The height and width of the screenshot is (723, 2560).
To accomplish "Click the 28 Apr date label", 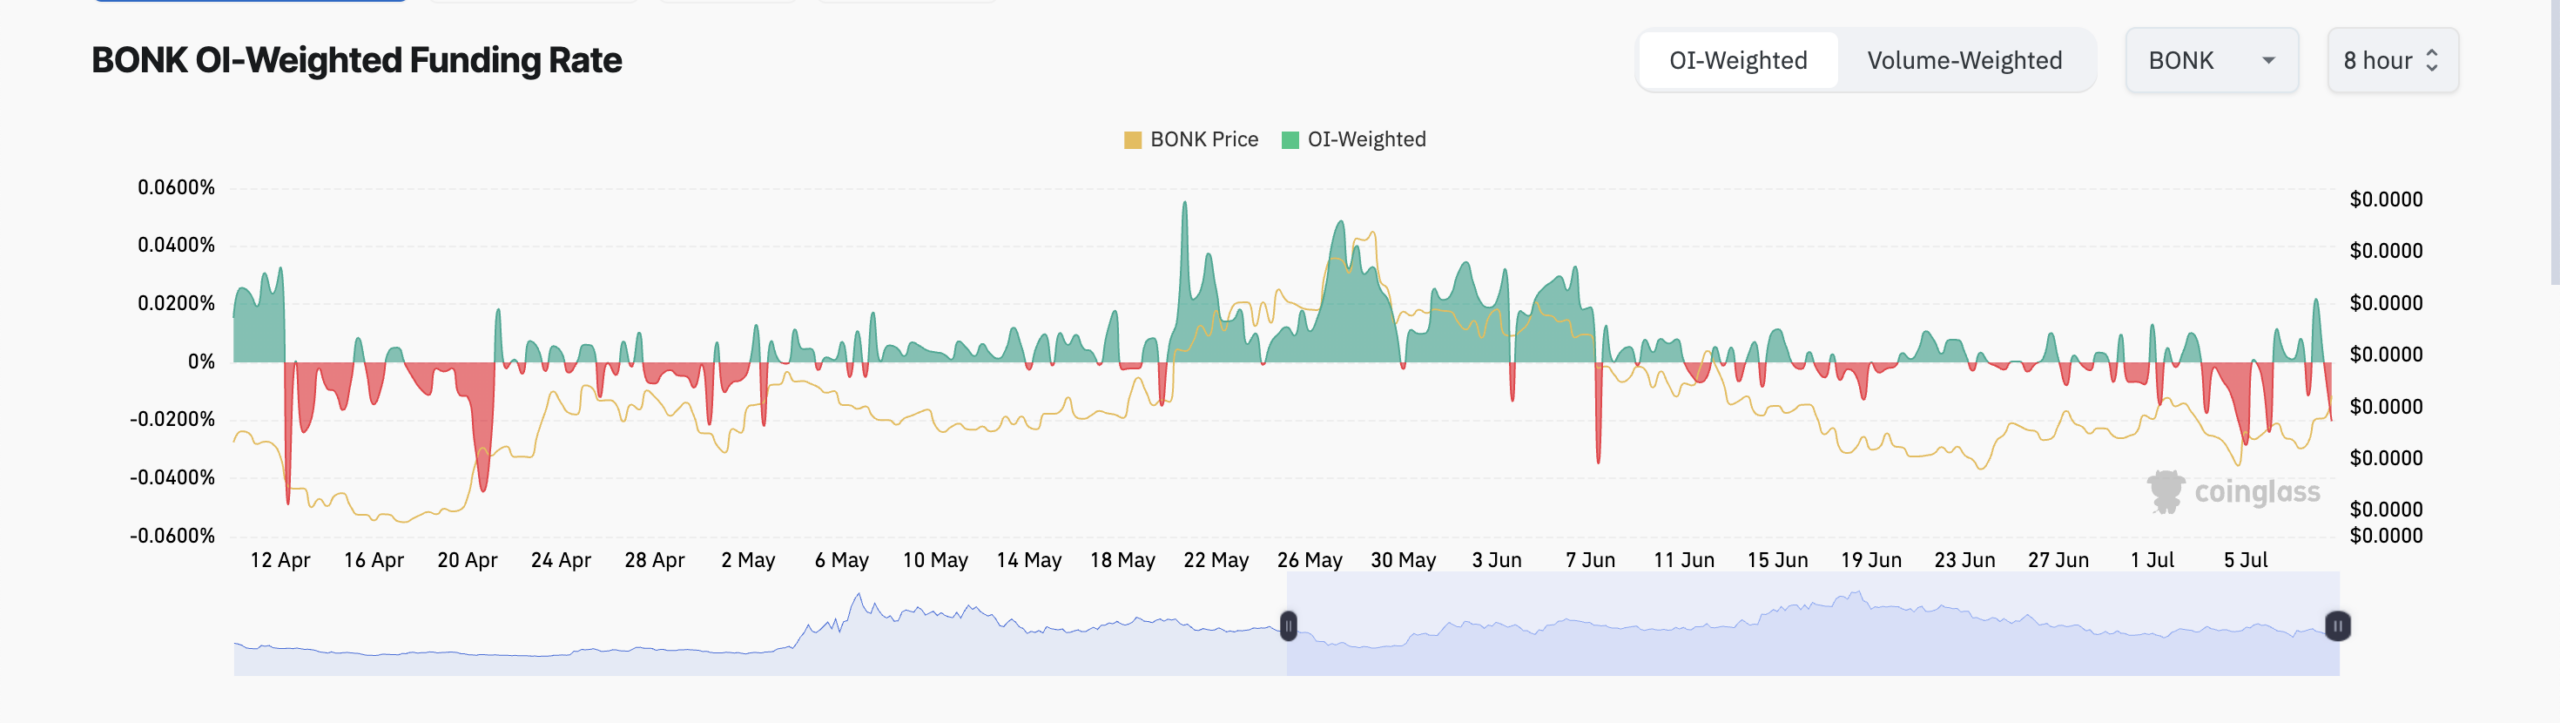I will (655, 560).
